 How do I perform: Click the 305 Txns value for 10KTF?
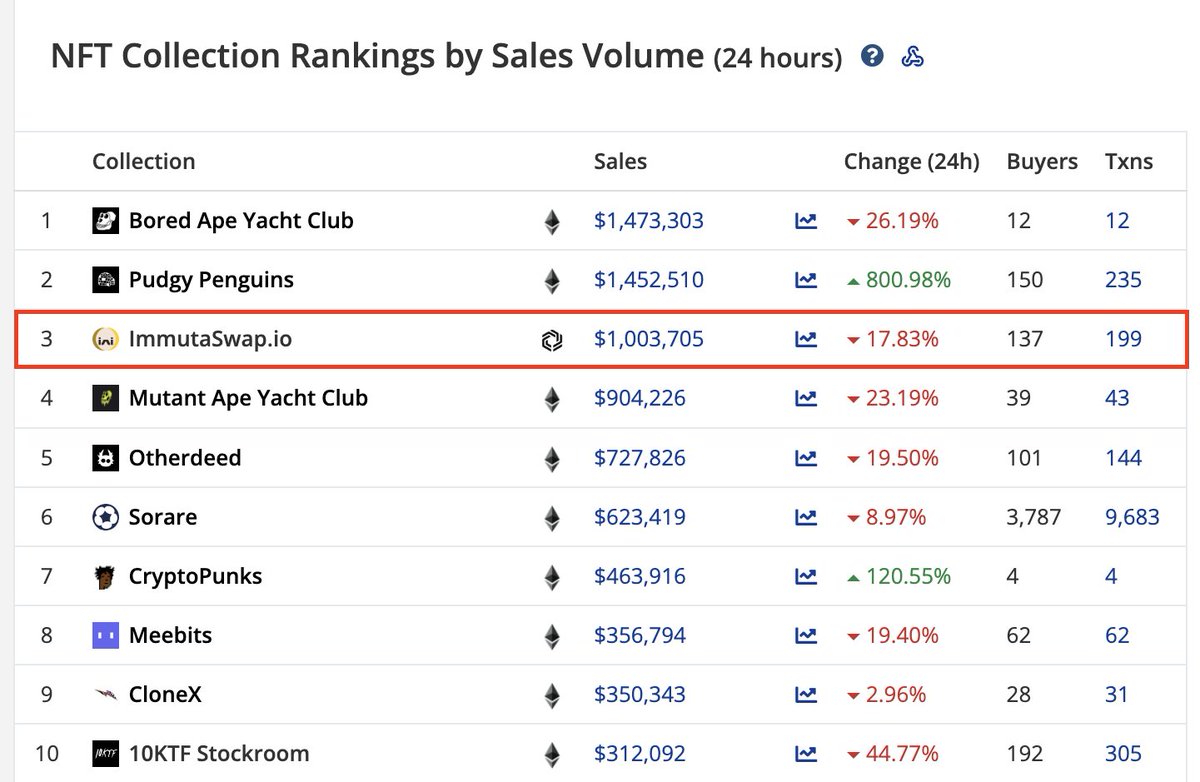[1123, 753]
